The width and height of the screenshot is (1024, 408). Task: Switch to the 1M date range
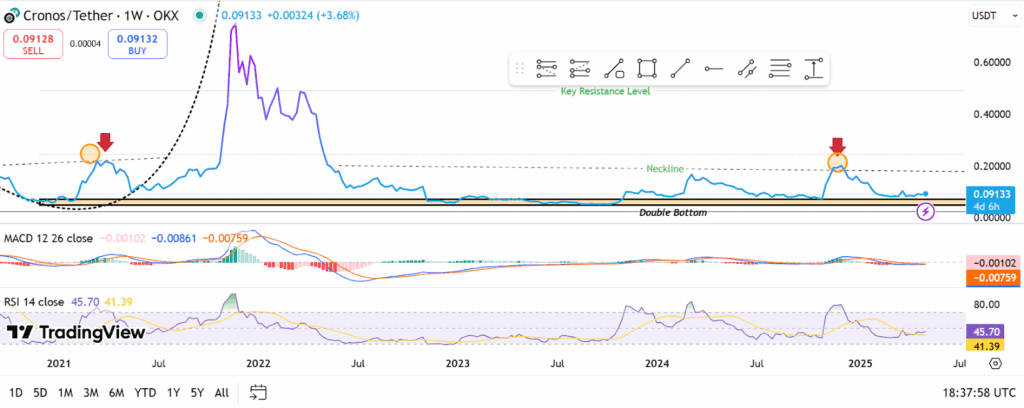point(65,392)
